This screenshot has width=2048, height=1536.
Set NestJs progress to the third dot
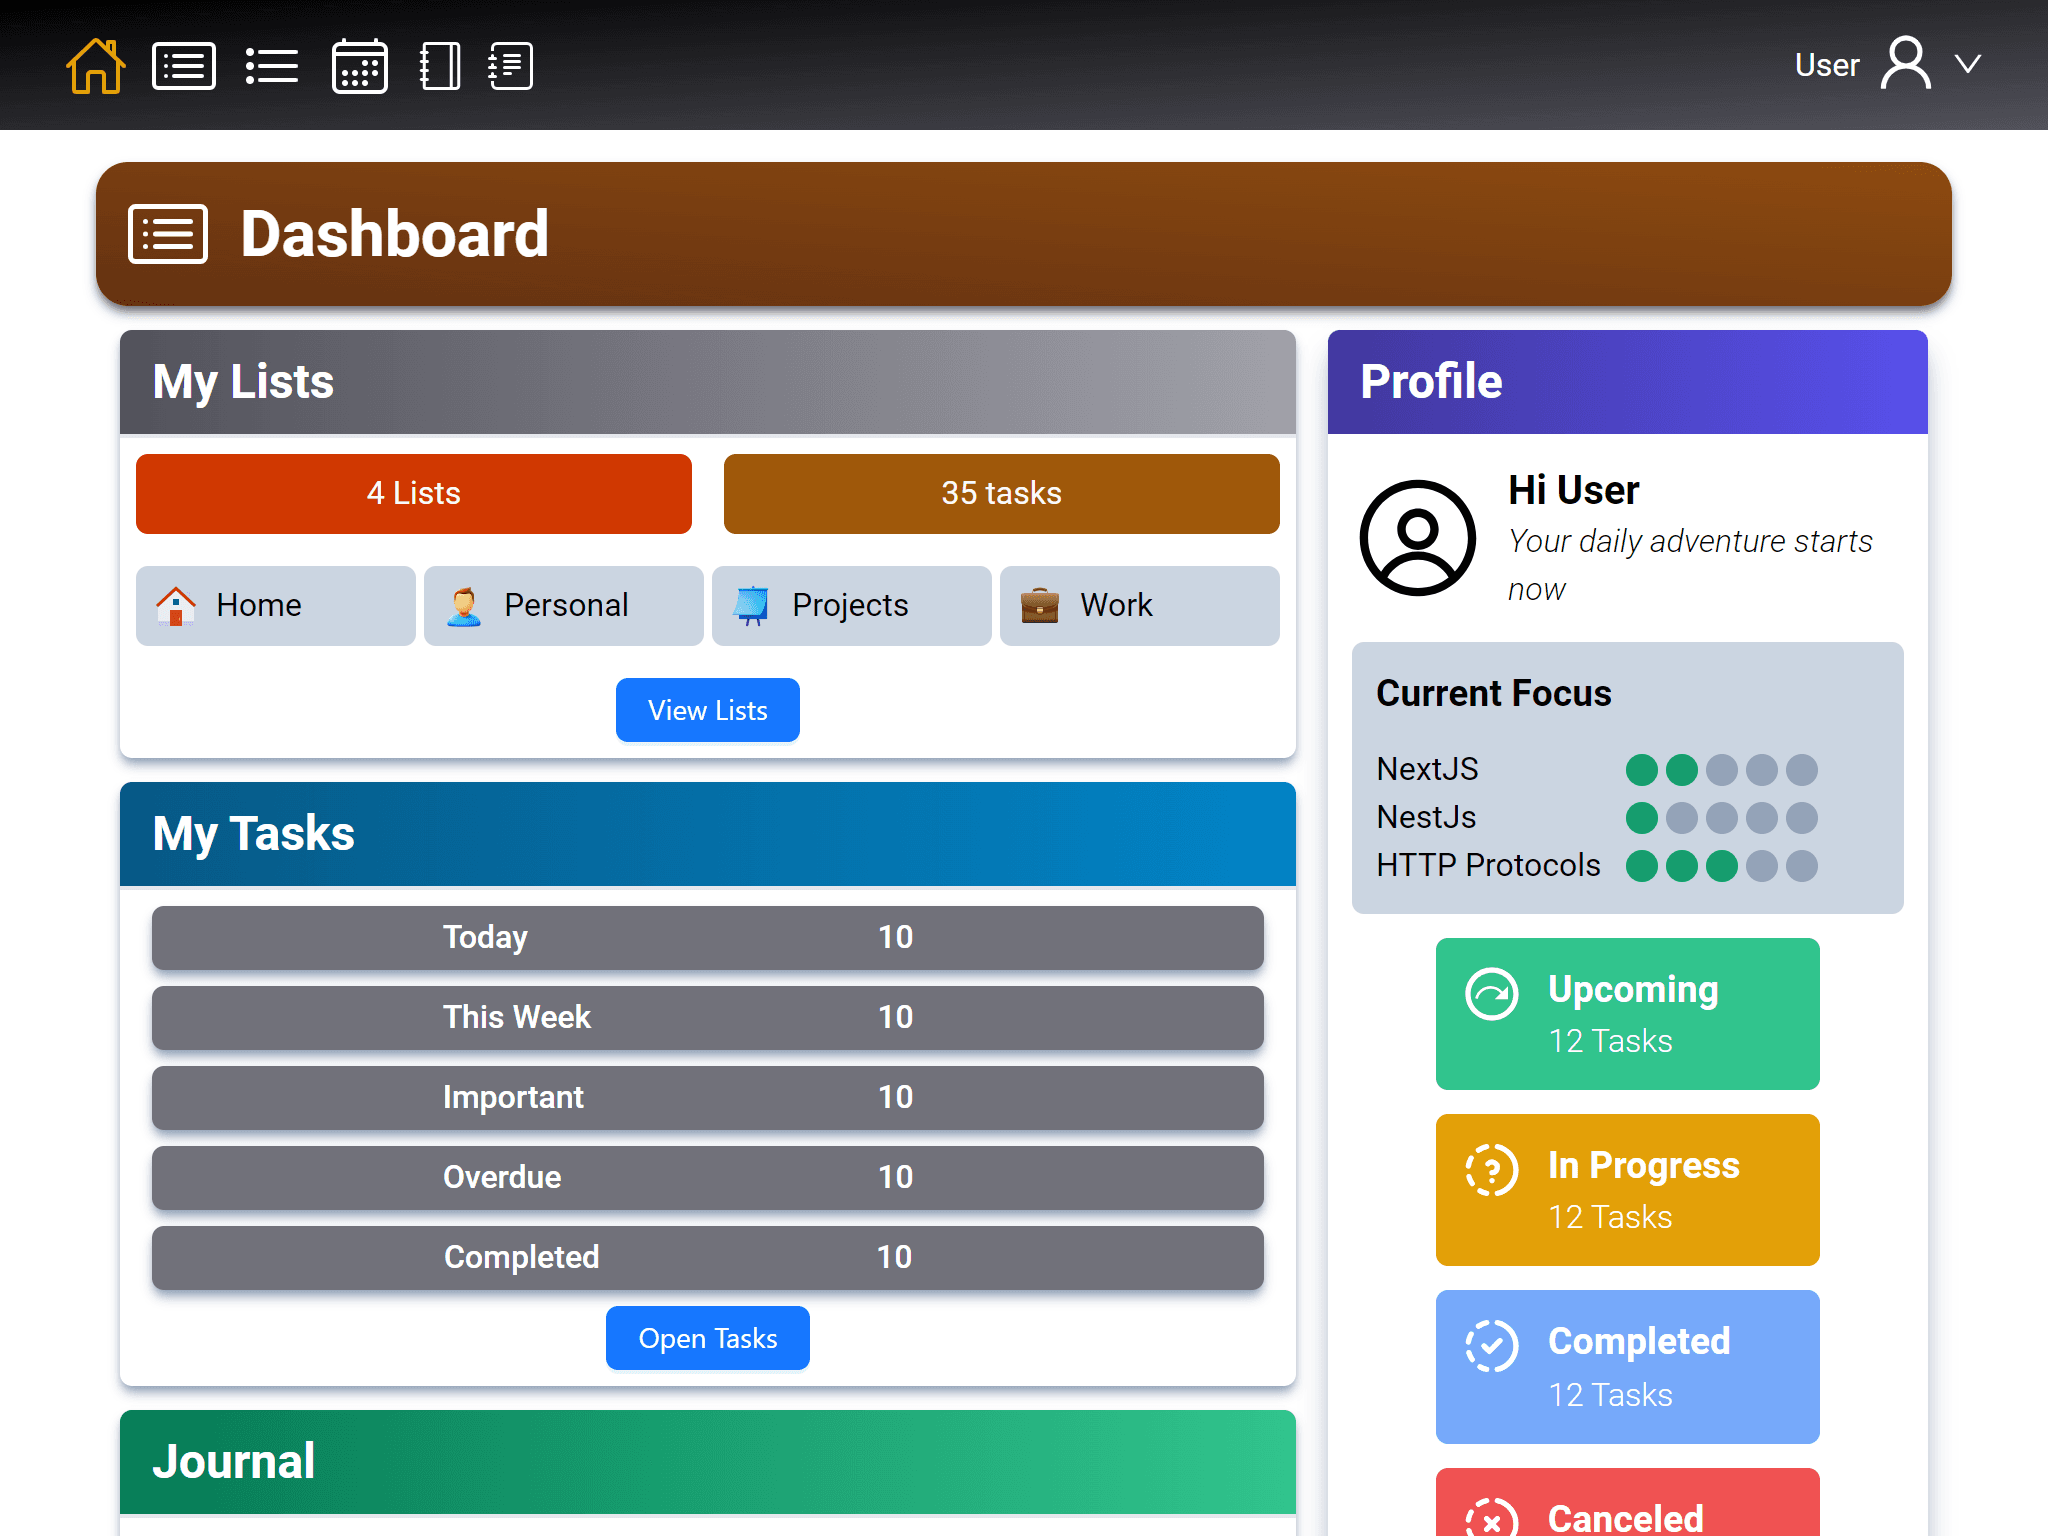tap(1722, 818)
